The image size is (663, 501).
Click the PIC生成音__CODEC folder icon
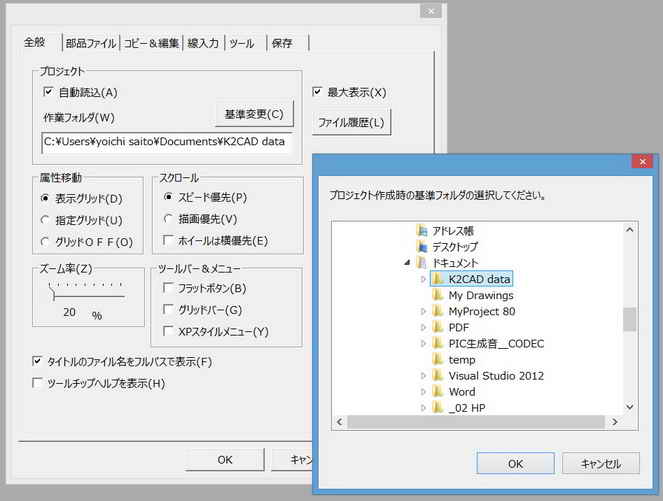(x=438, y=343)
